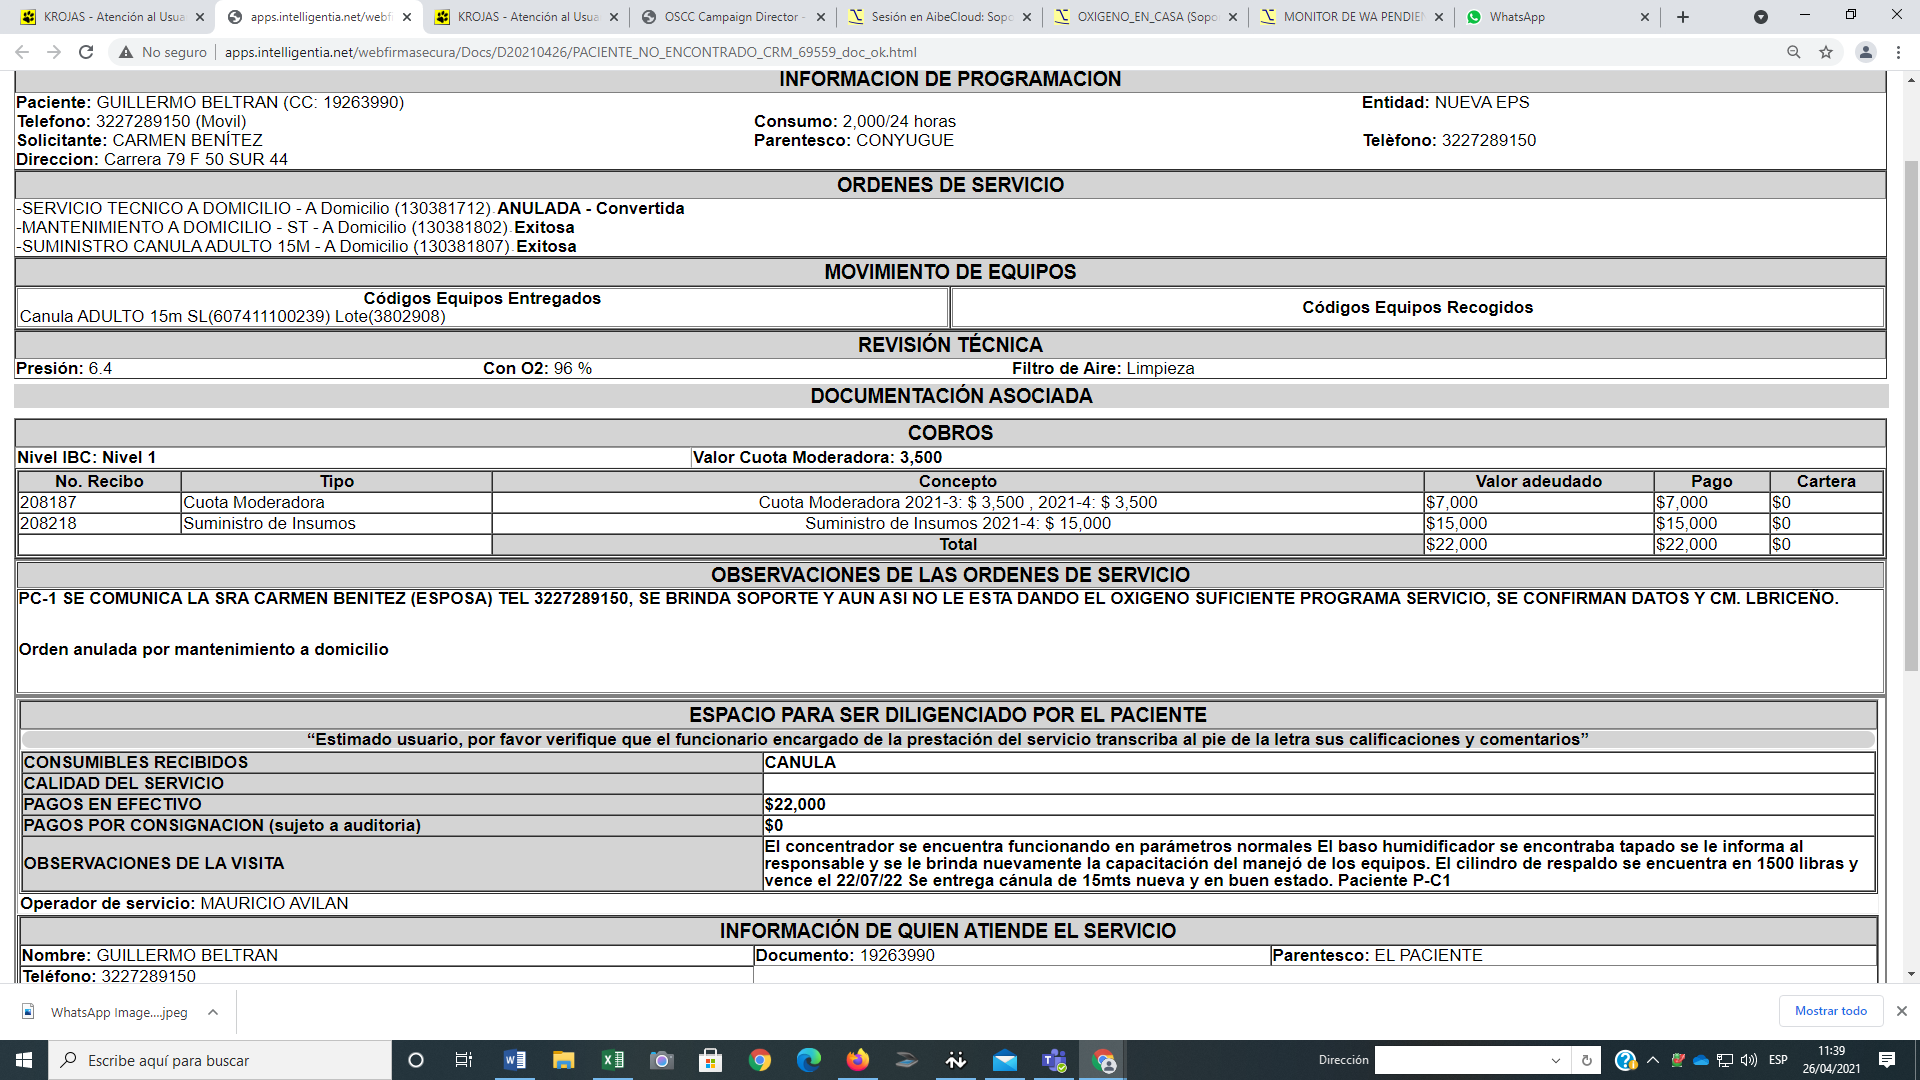The width and height of the screenshot is (1920, 1080).
Task: Switch to the OXIGENO_EN_CASA tab
Action: (x=1145, y=17)
